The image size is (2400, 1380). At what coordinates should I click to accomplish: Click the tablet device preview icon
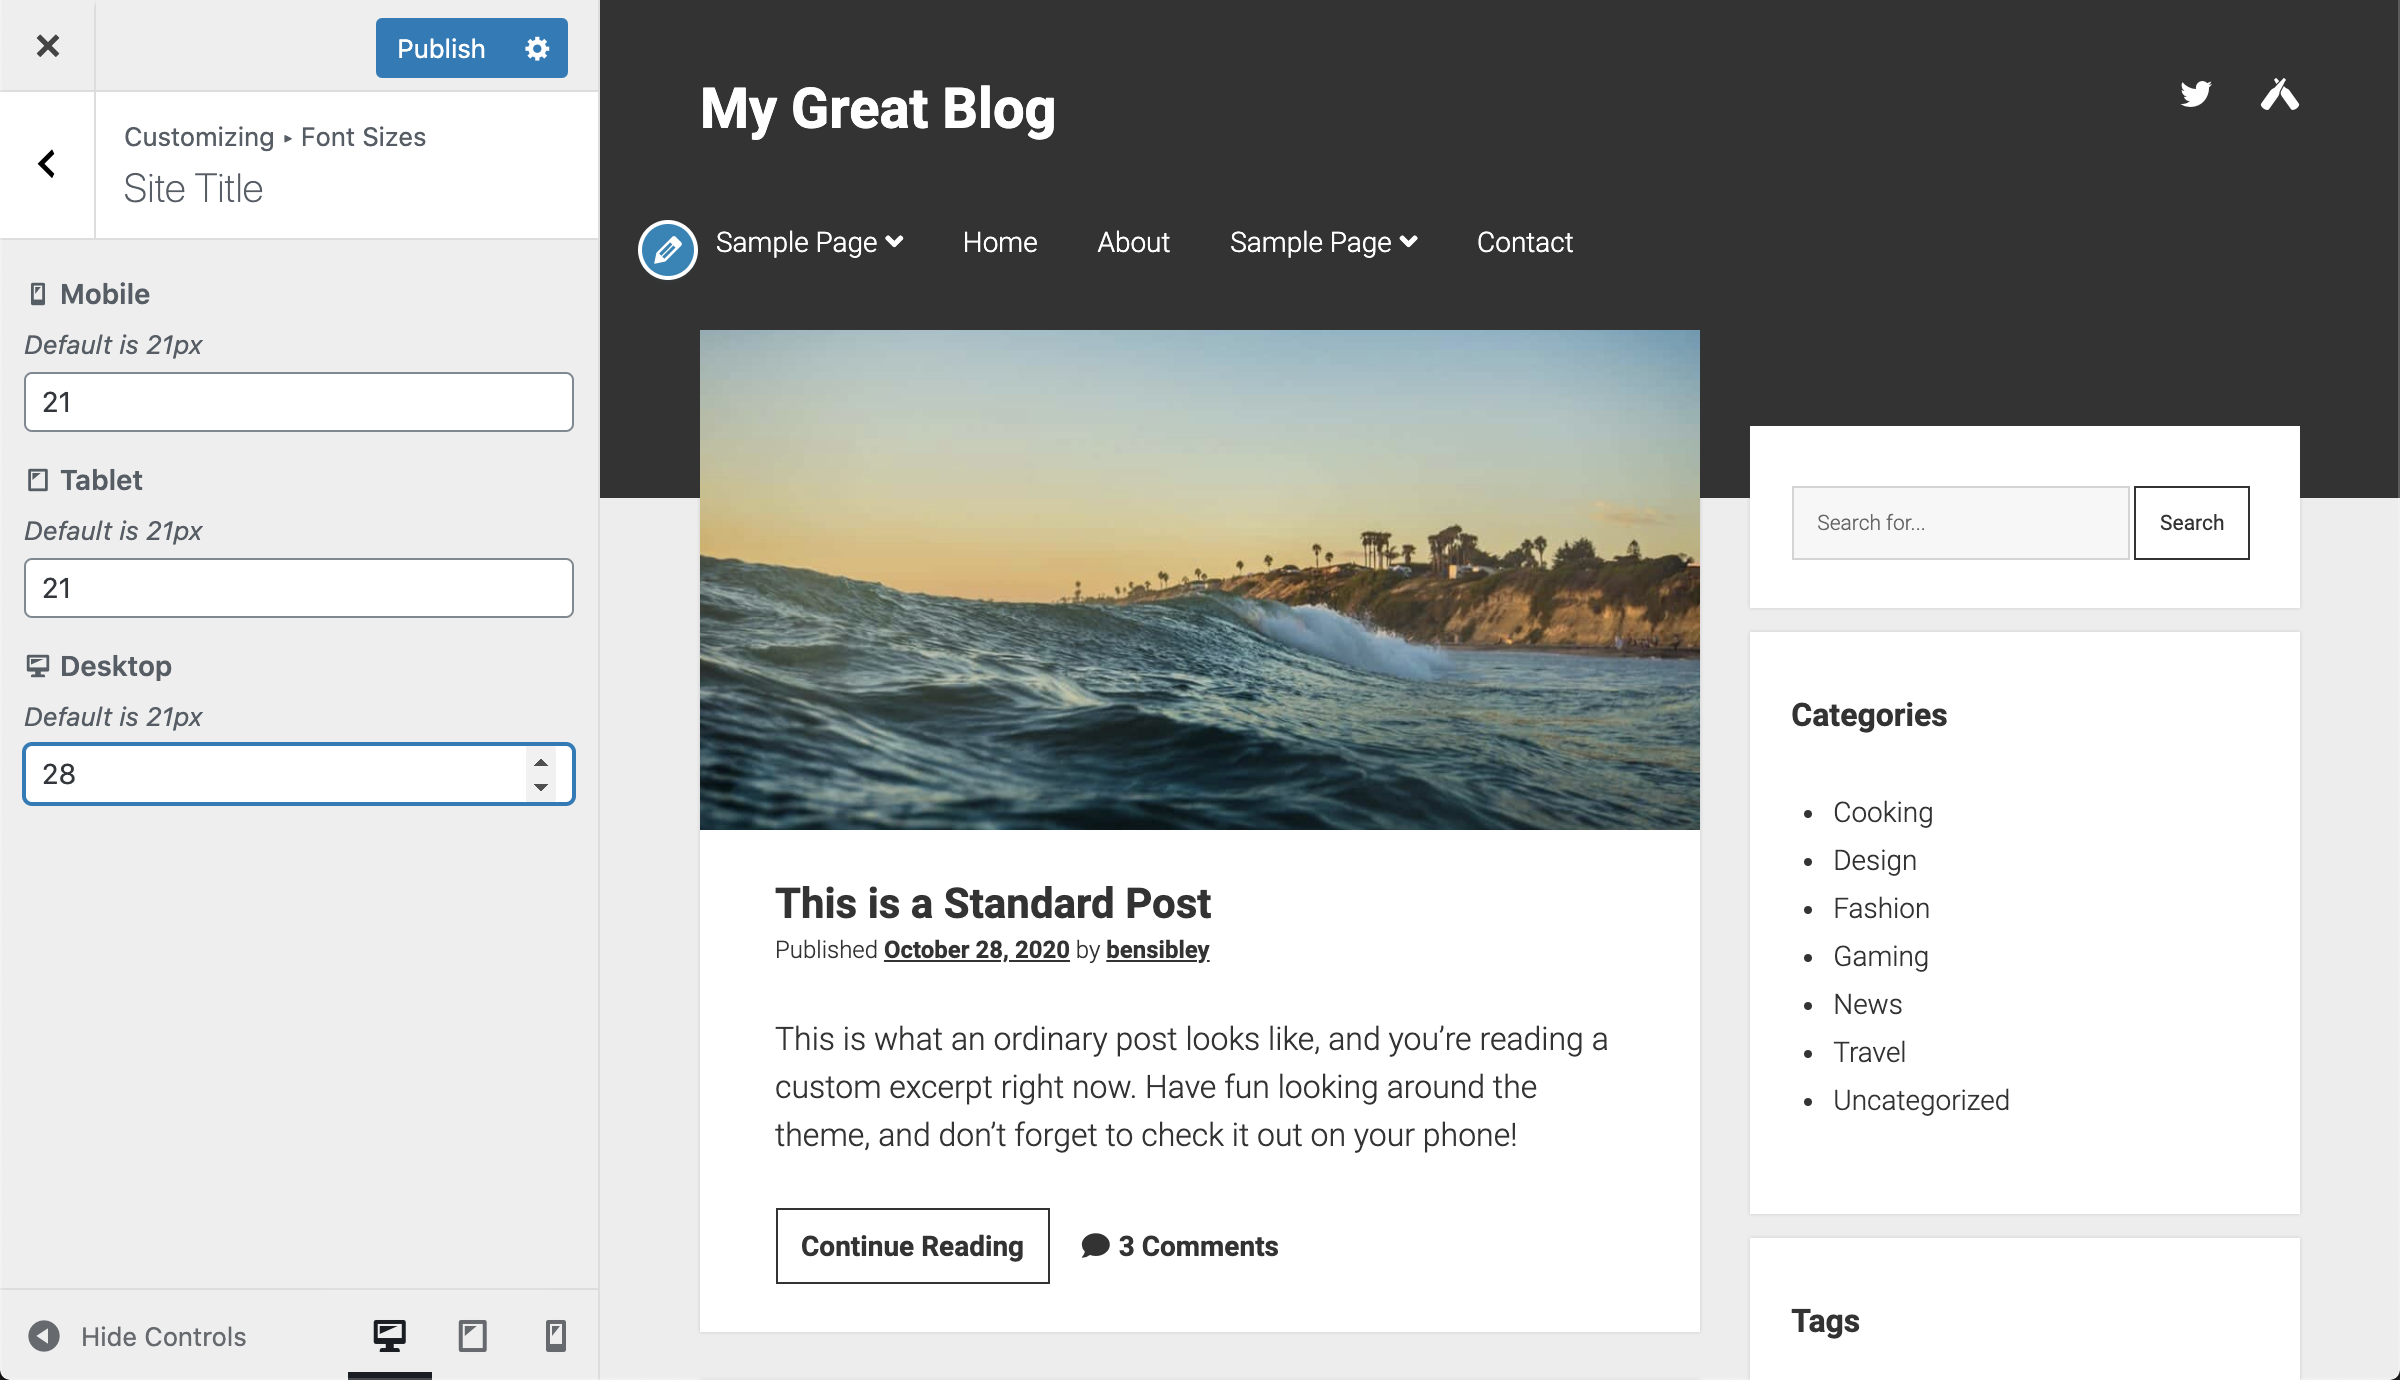pyautogui.click(x=471, y=1337)
